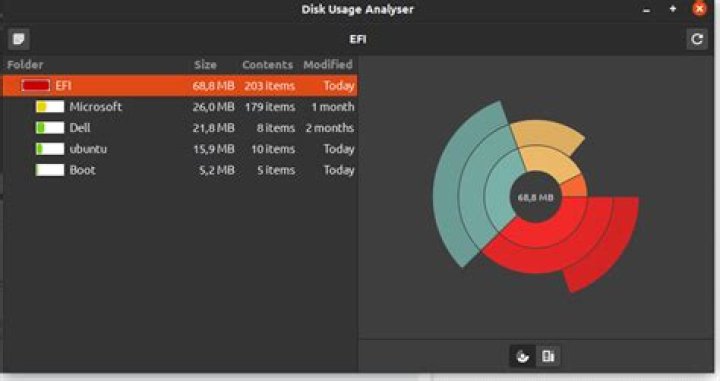This screenshot has height=381, width=720.
Task: Switch to treemap chart view
Action: click(x=548, y=356)
